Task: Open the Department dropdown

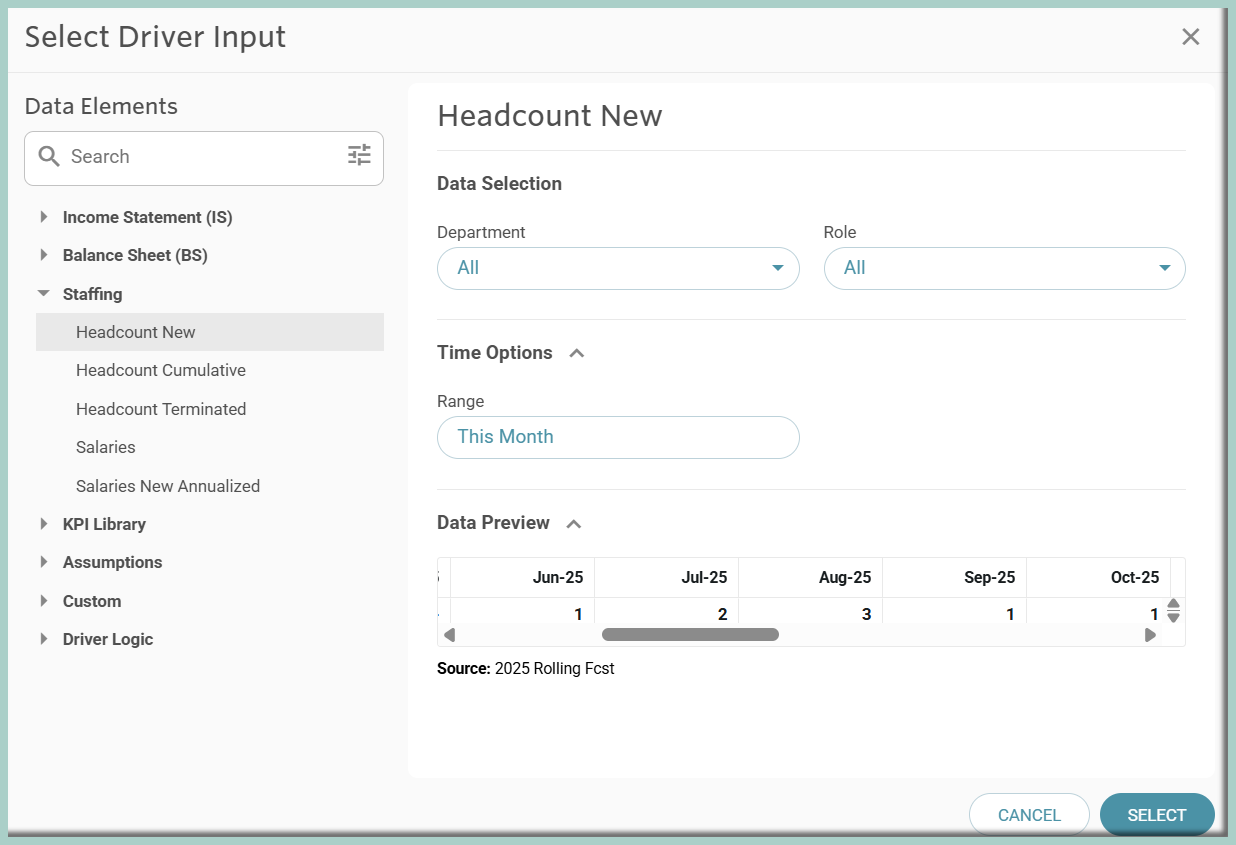Action: [618, 268]
